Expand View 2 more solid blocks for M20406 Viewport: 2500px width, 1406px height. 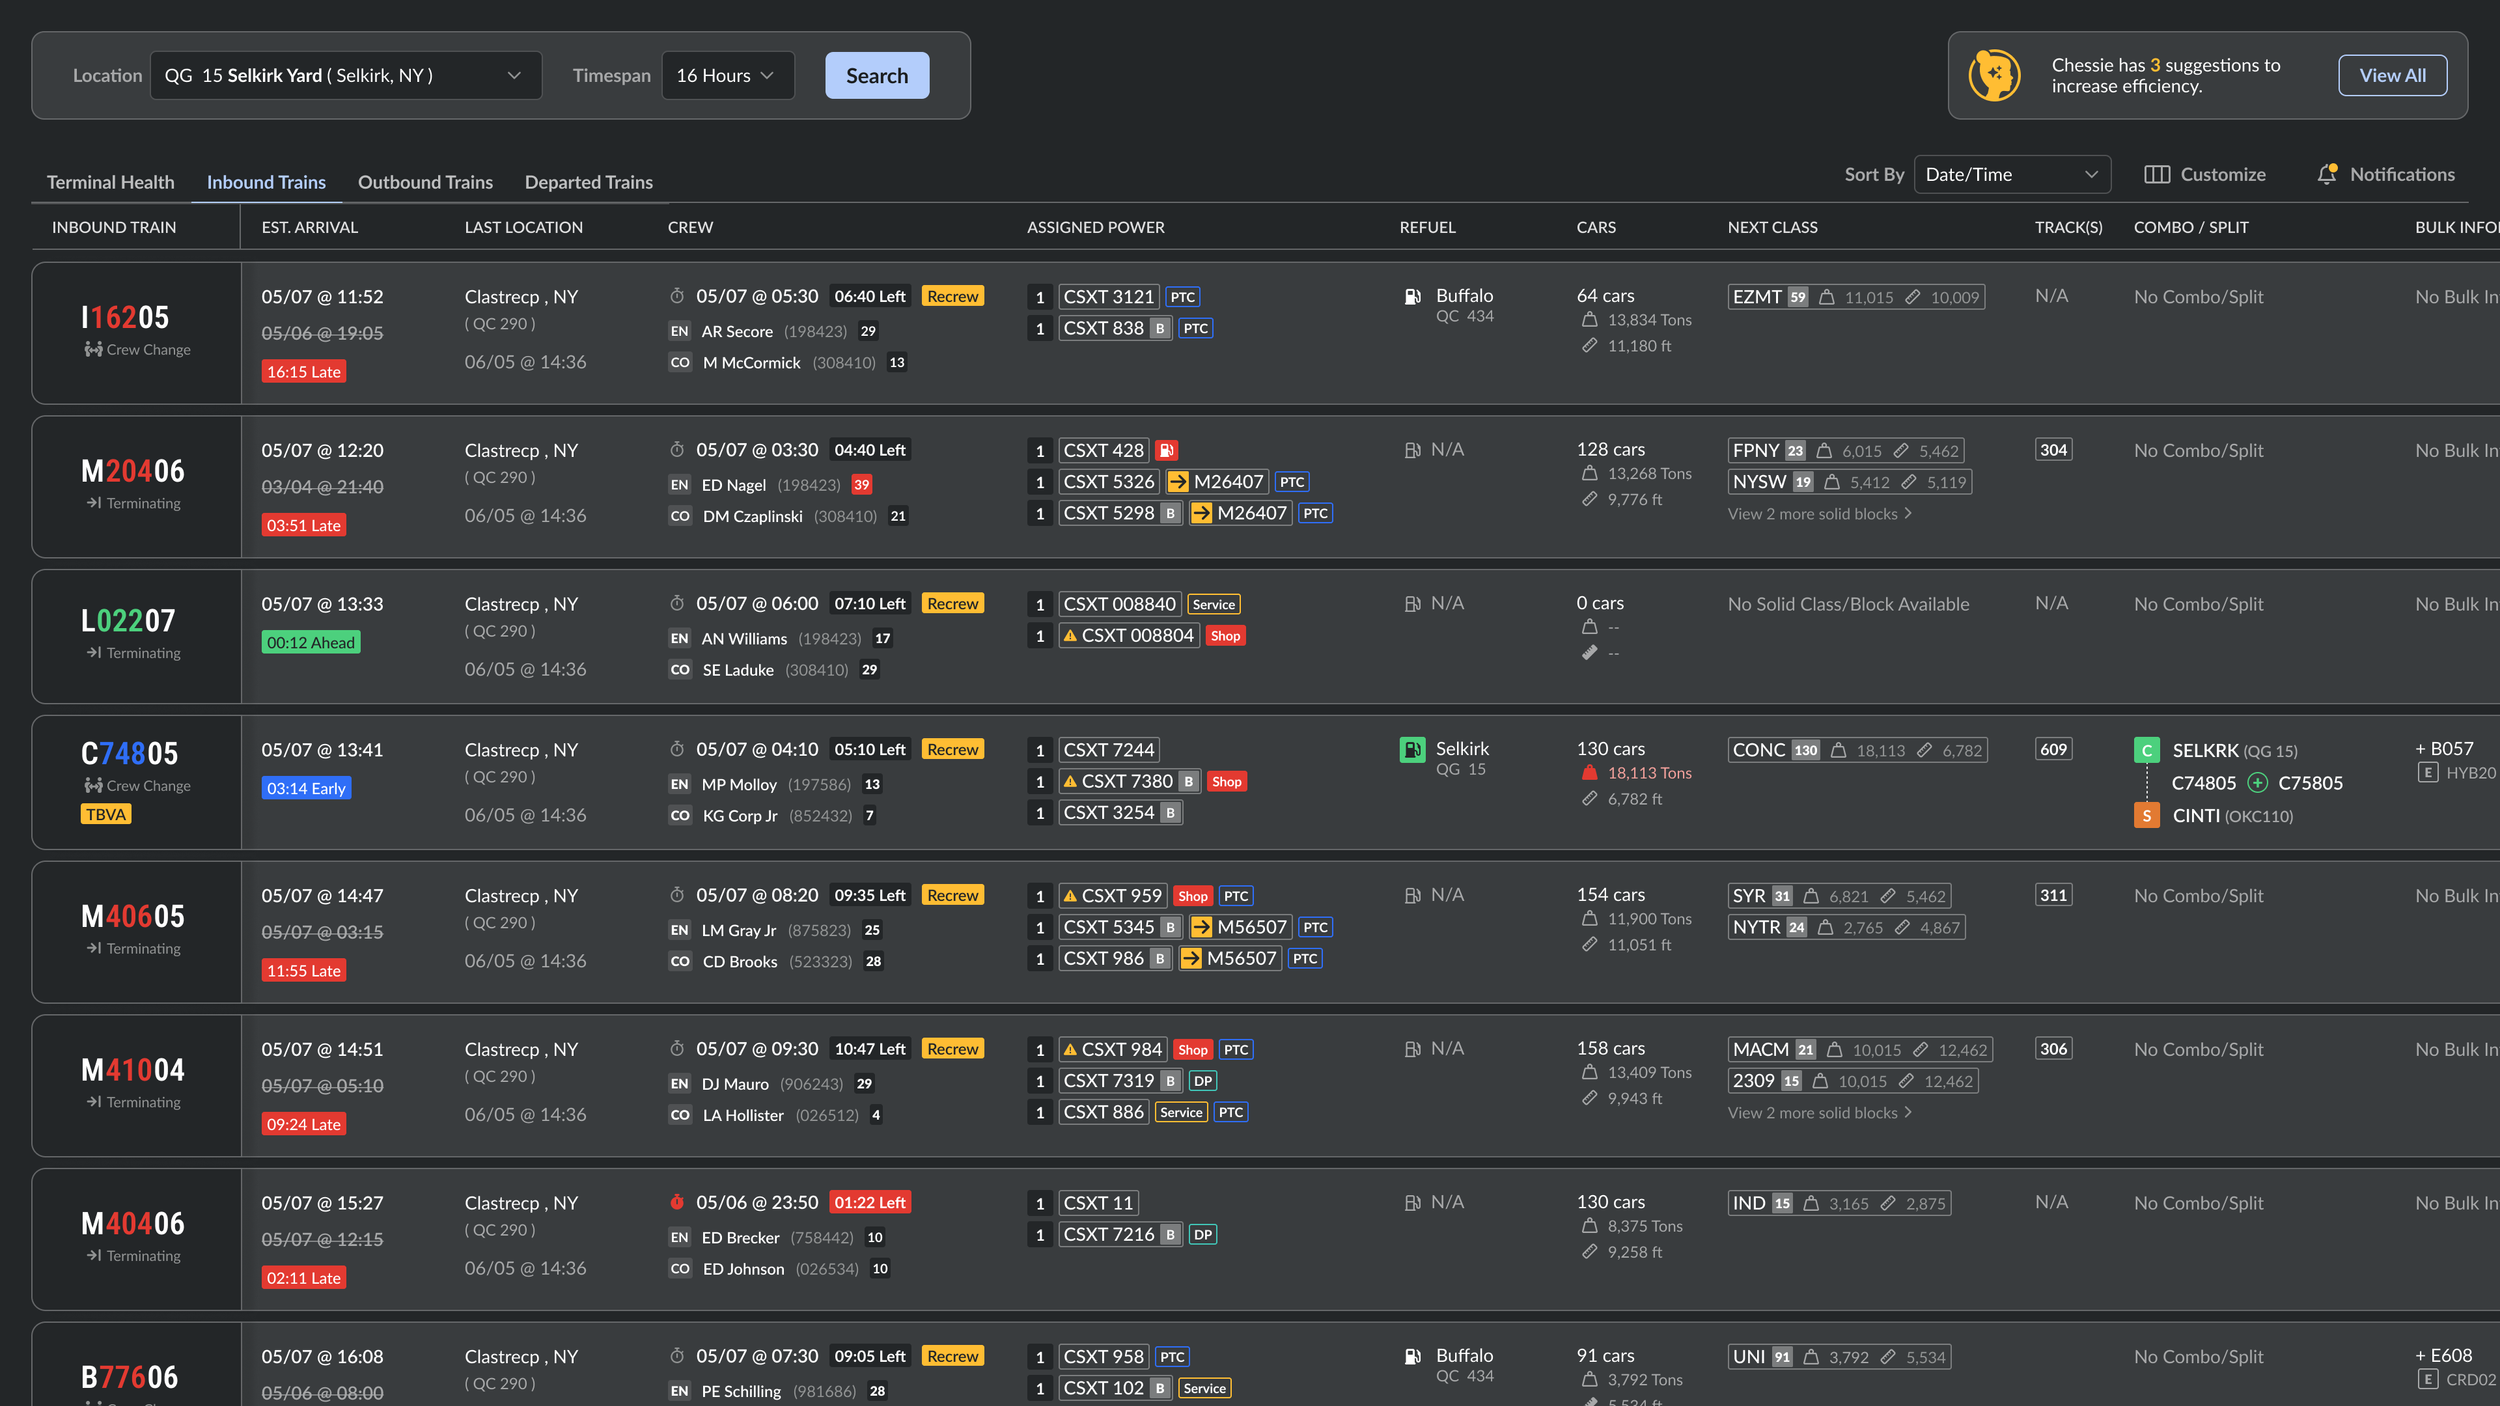1819,513
